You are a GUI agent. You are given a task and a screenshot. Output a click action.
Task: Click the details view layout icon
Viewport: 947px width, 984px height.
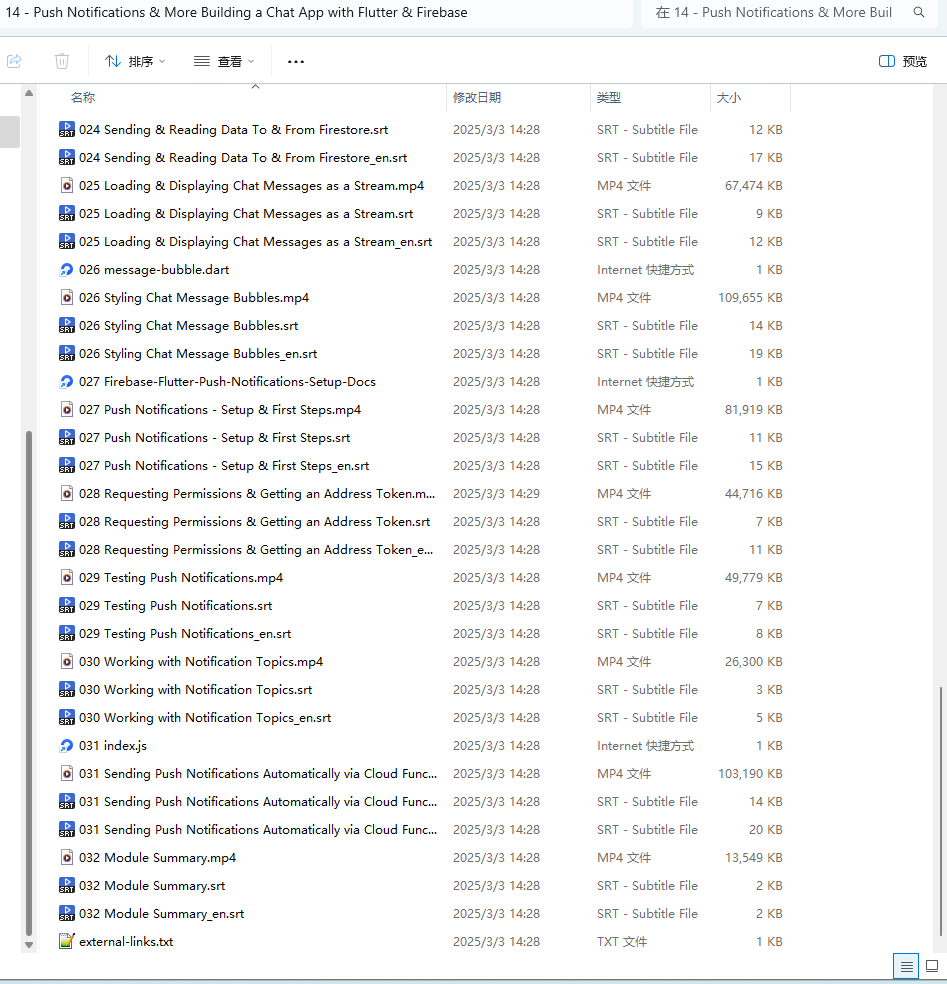[906, 966]
